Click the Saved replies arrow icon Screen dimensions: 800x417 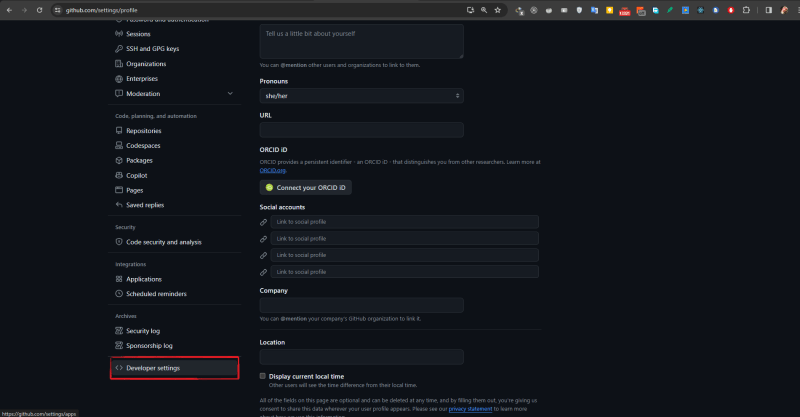pyautogui.click(x=119, y=205)
